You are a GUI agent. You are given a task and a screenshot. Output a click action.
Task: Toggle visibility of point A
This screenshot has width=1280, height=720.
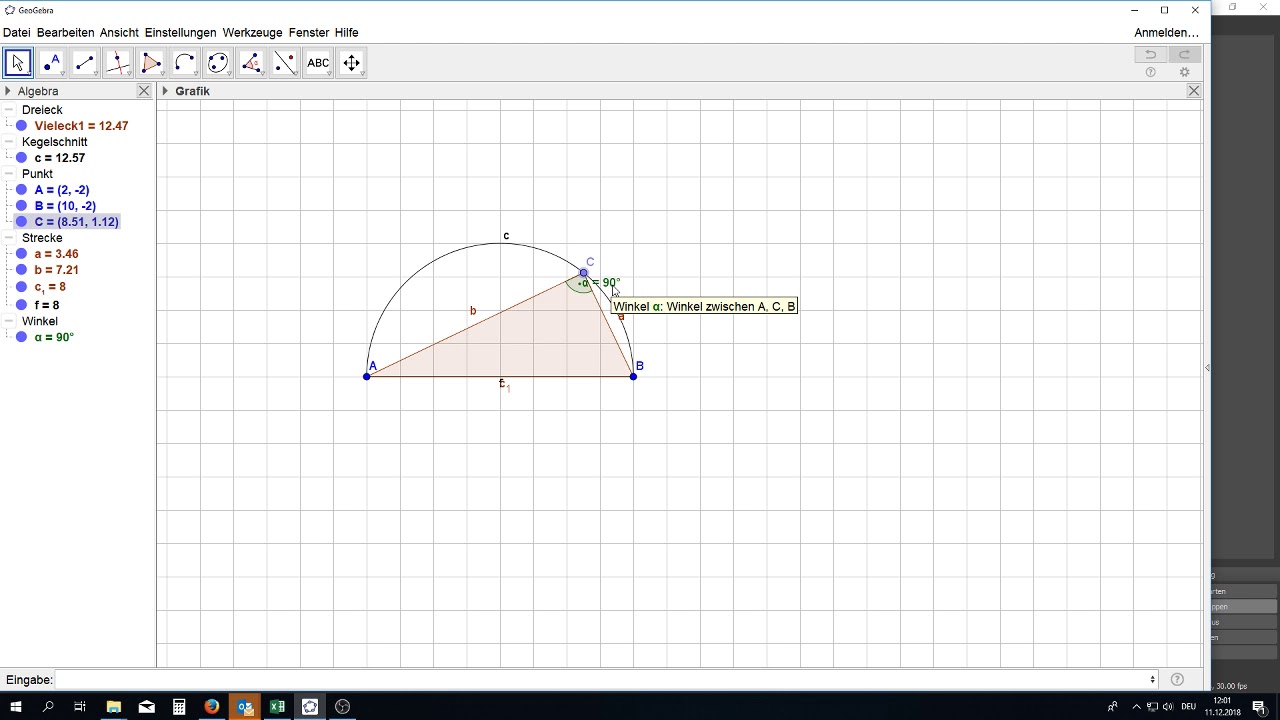21,190
